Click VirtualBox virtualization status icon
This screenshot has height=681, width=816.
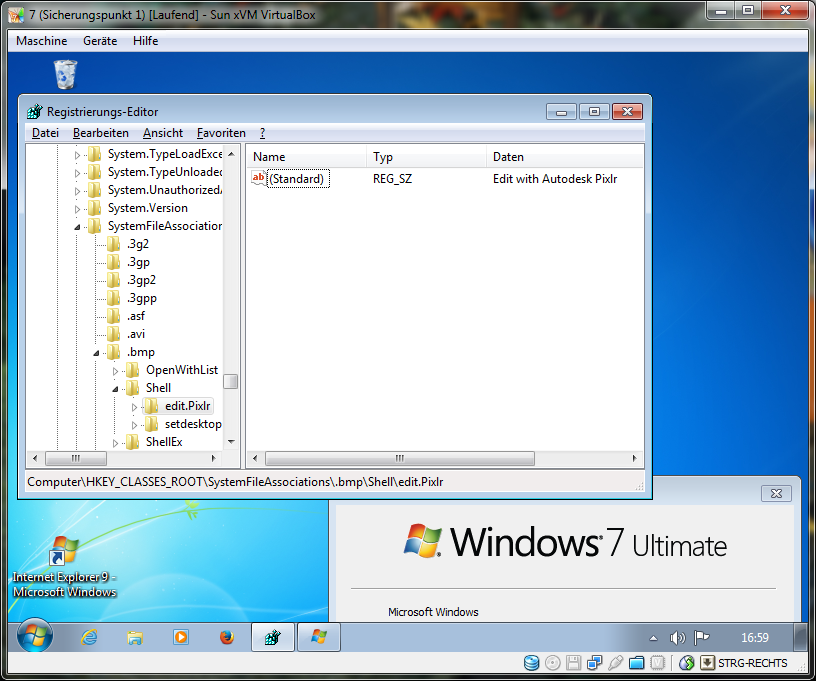[x=658, y=663]
